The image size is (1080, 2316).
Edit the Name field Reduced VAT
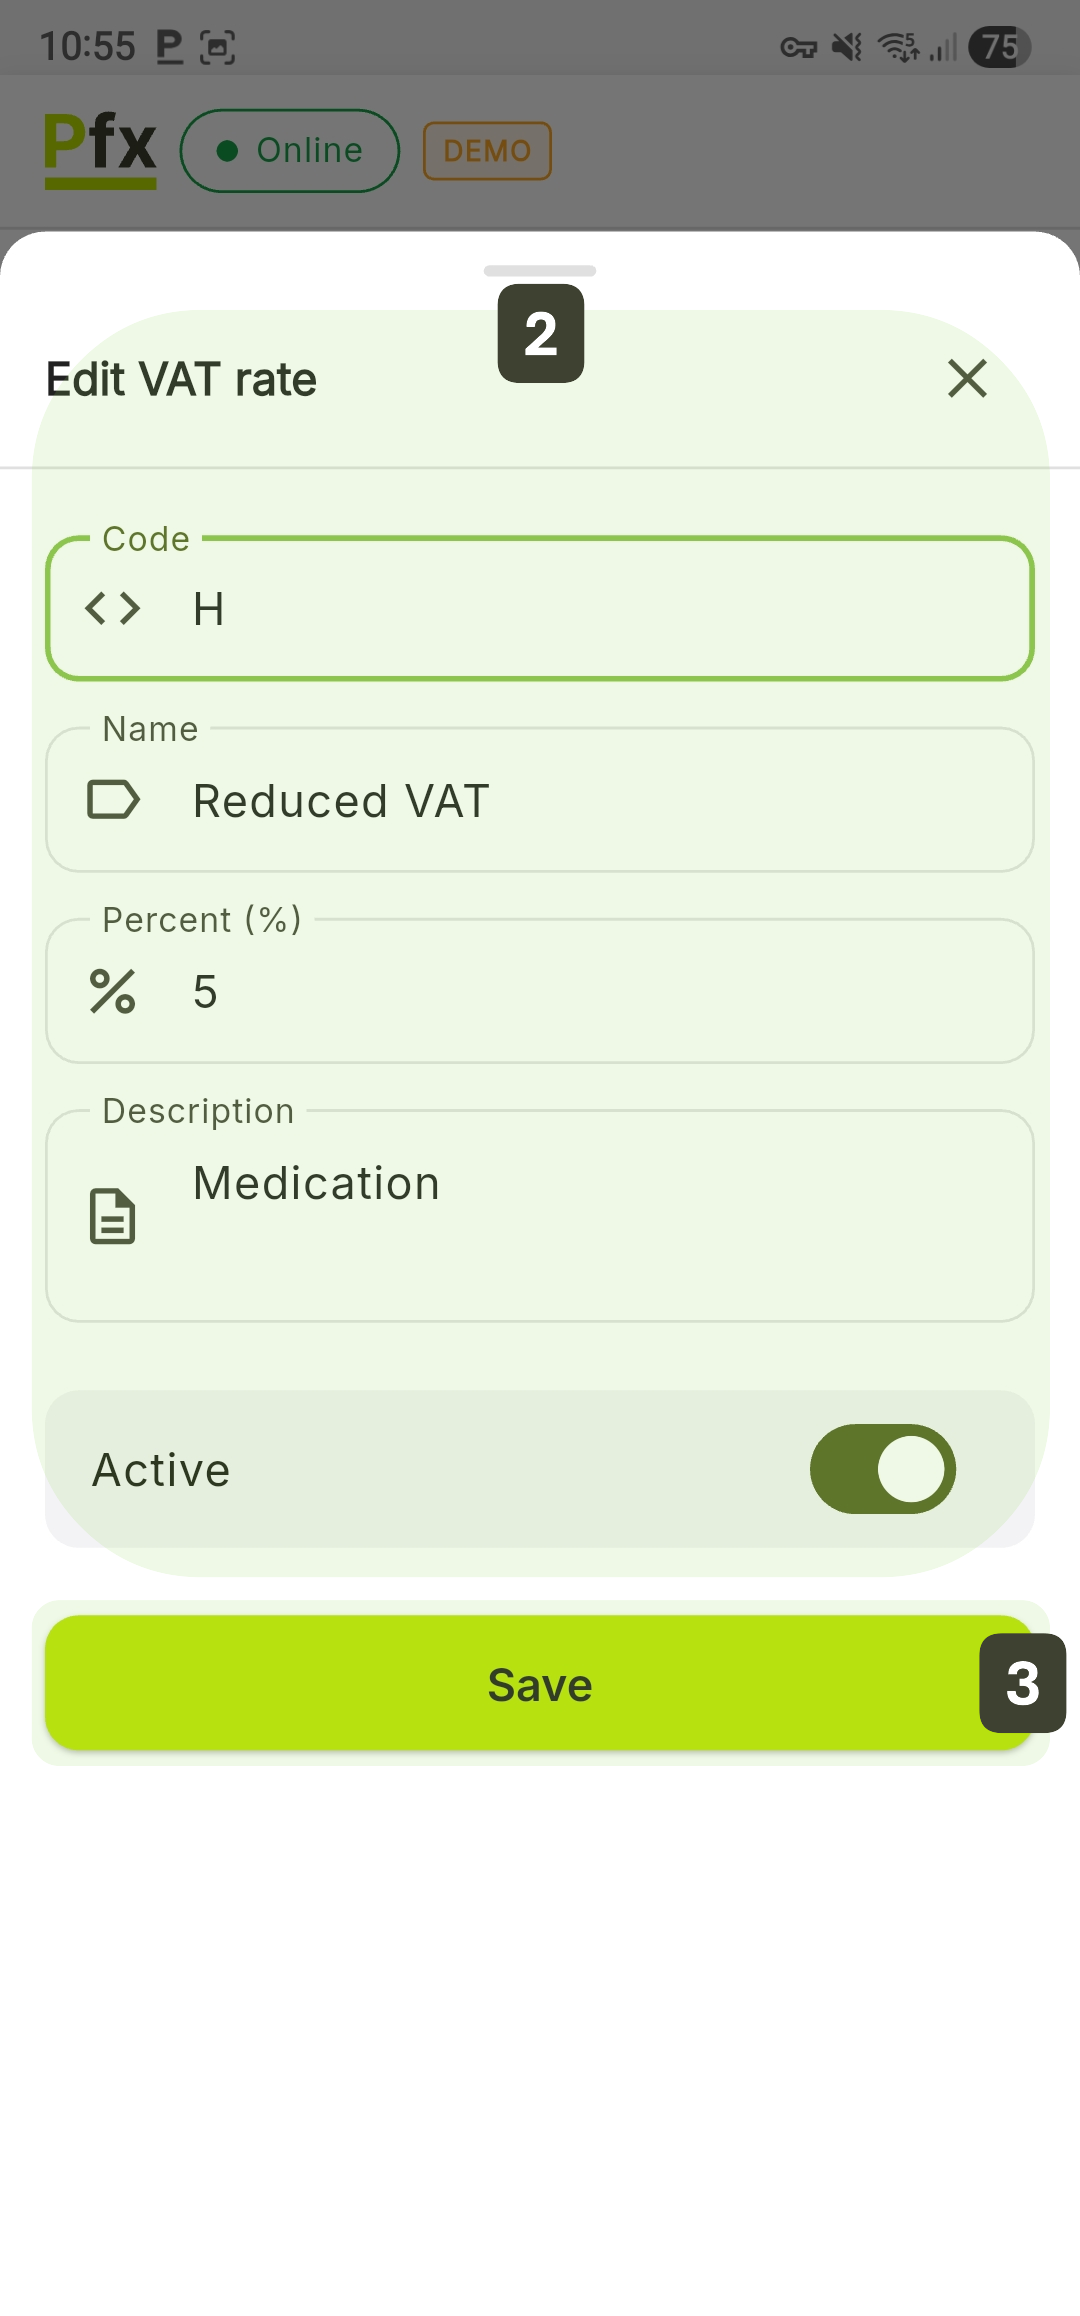pos(600,800)
